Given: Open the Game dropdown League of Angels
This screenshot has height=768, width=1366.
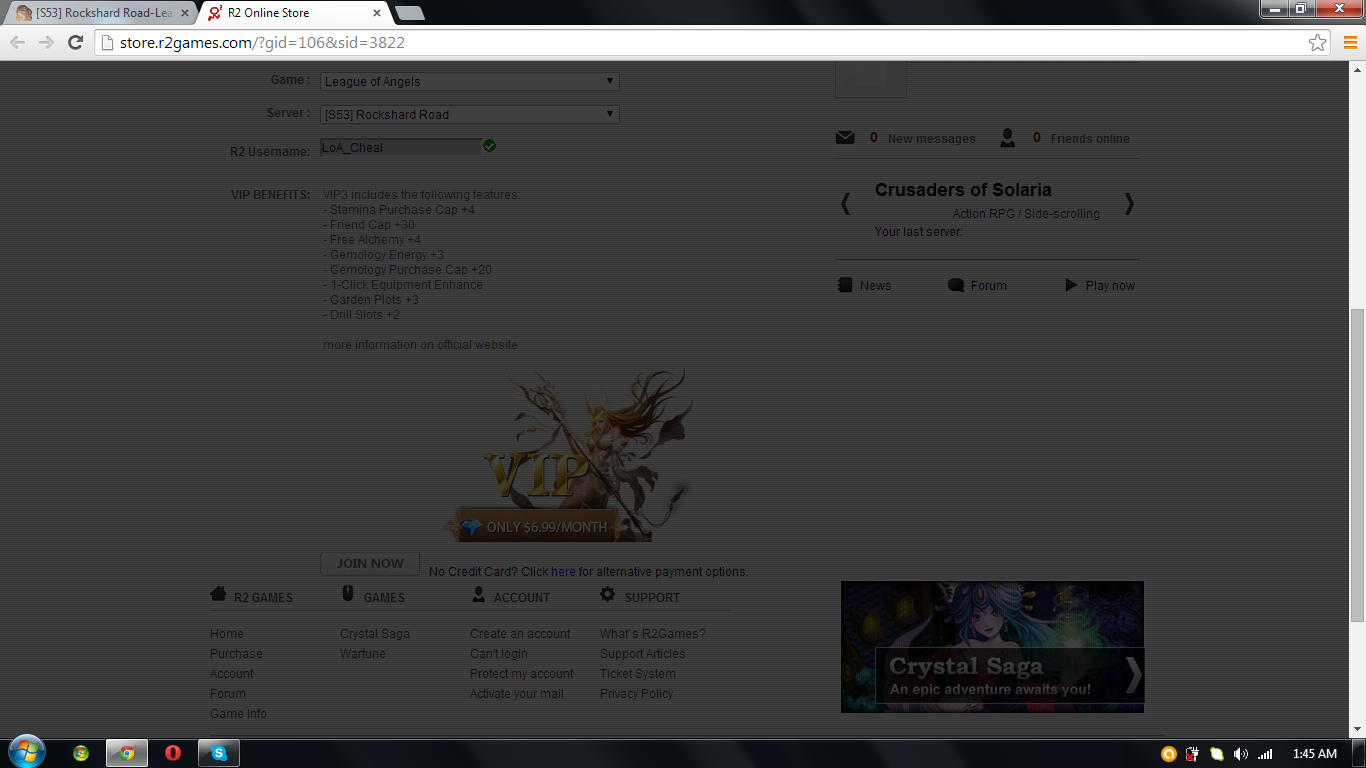Looking at the screenshot, I should 469,82.
